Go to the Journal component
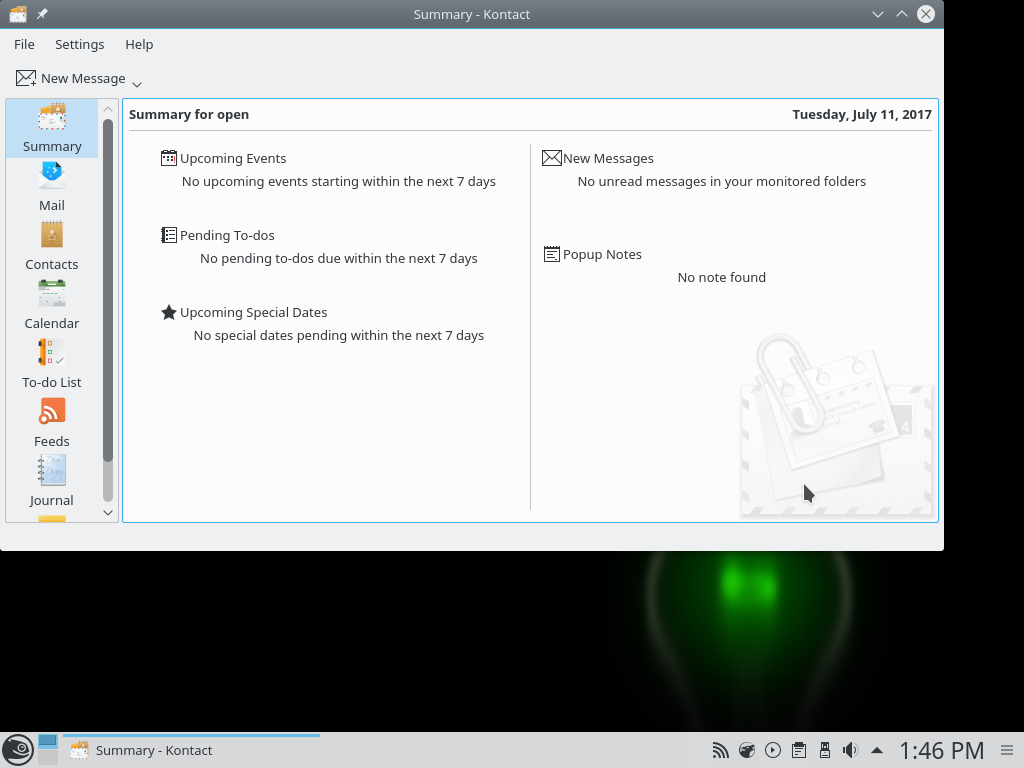 point(52,482)
